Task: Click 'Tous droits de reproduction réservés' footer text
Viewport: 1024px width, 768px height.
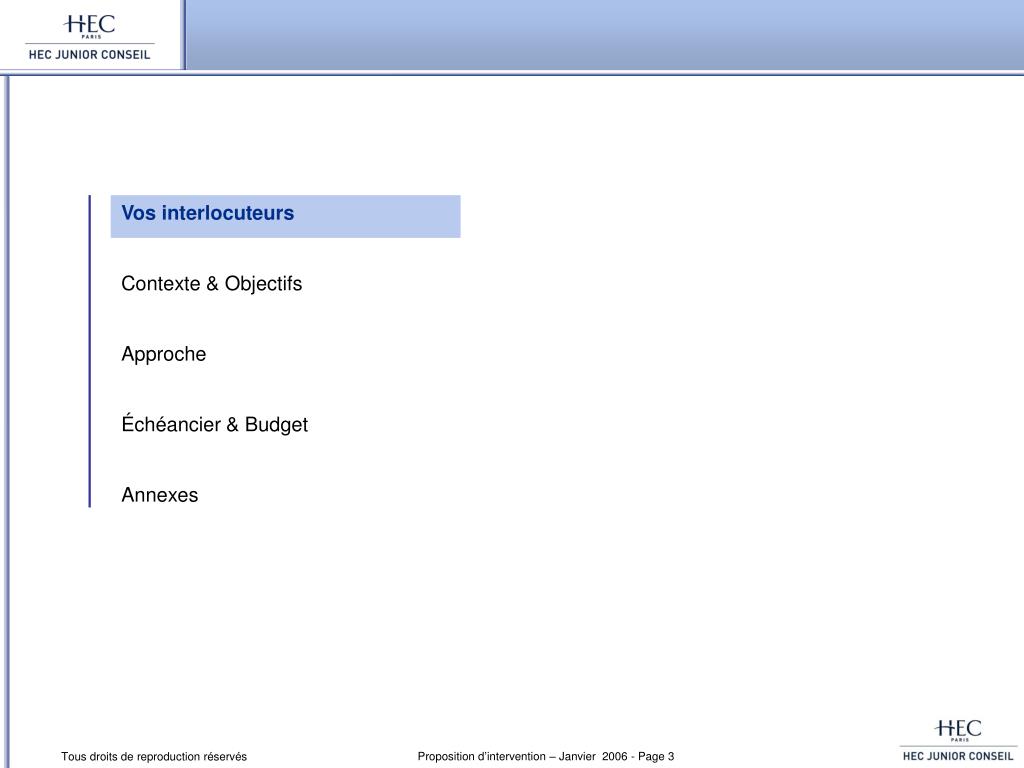Action: [x=154, y=757]
